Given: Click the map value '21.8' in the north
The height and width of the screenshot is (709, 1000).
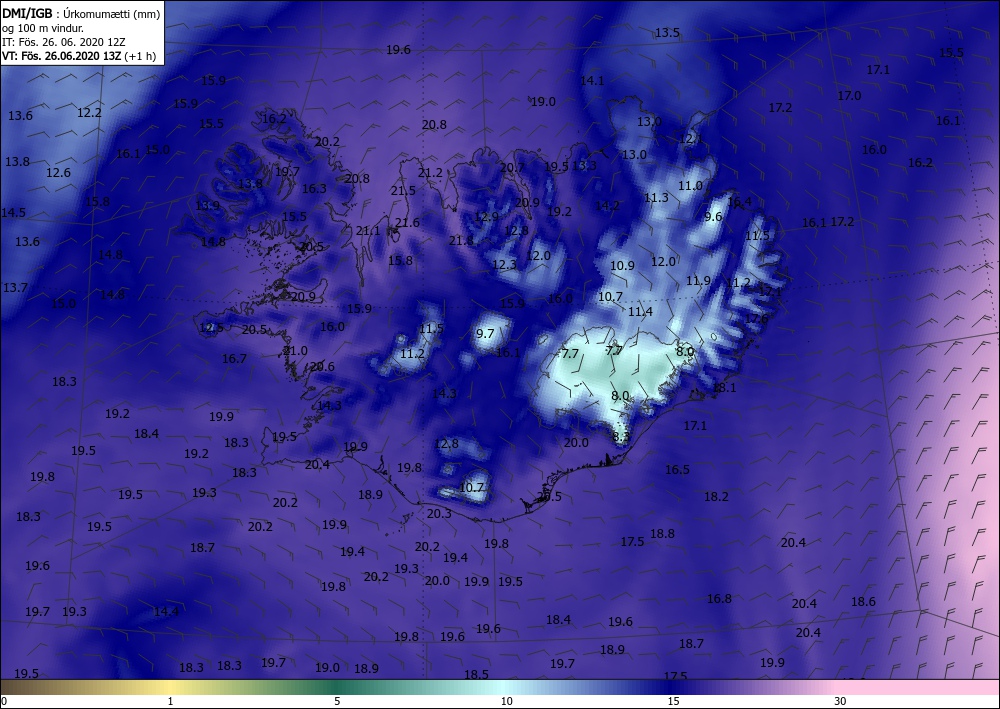Looking at the screenshot, I should (x=461, y=240).
